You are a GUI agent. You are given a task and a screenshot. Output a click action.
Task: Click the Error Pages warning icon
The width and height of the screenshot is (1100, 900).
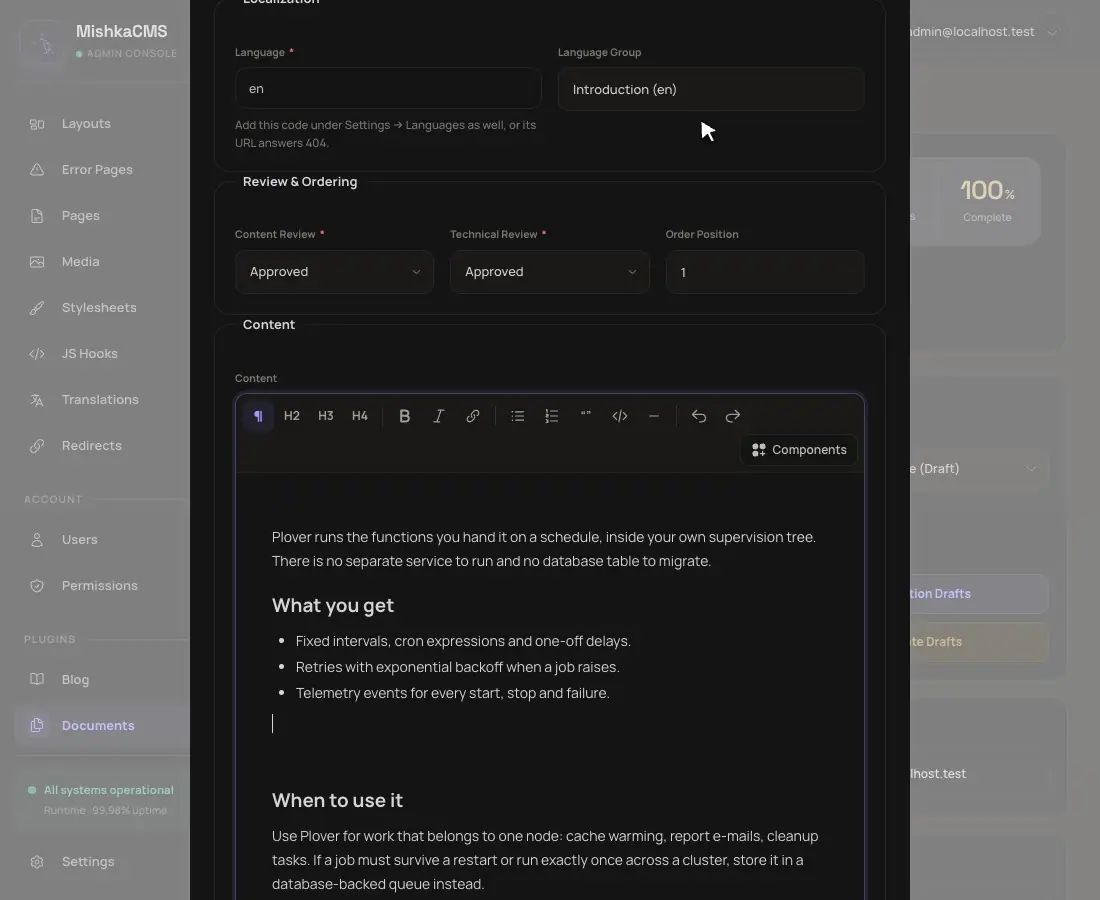[x=37, y=170]
